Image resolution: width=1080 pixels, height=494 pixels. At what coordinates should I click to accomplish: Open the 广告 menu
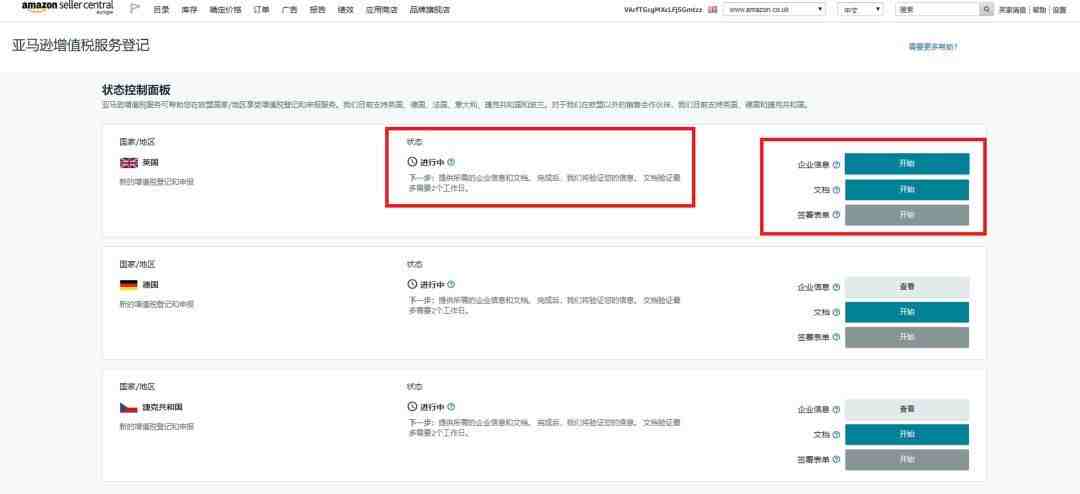pyautogui.click(x=290, y=10)
